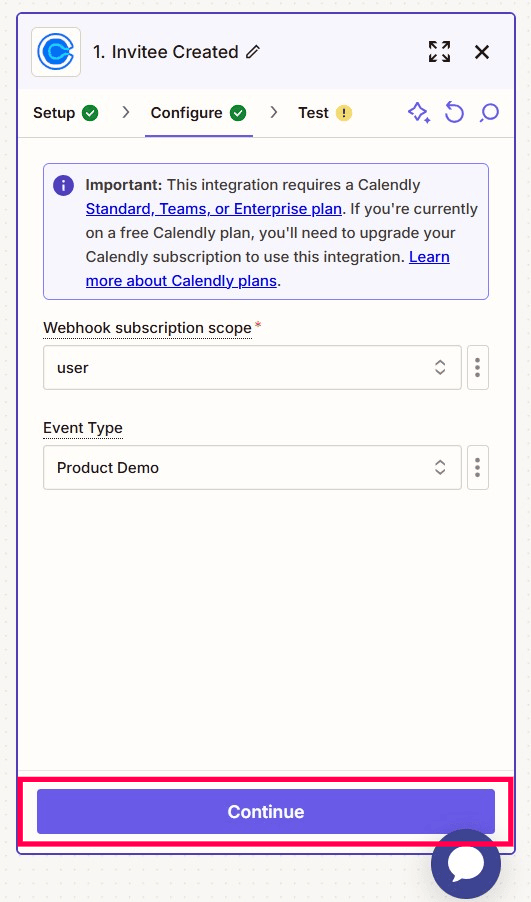Viewport: 531px width, 902px height.
Task: Open Webhook subscription scope dropdown
Action: 252,368
